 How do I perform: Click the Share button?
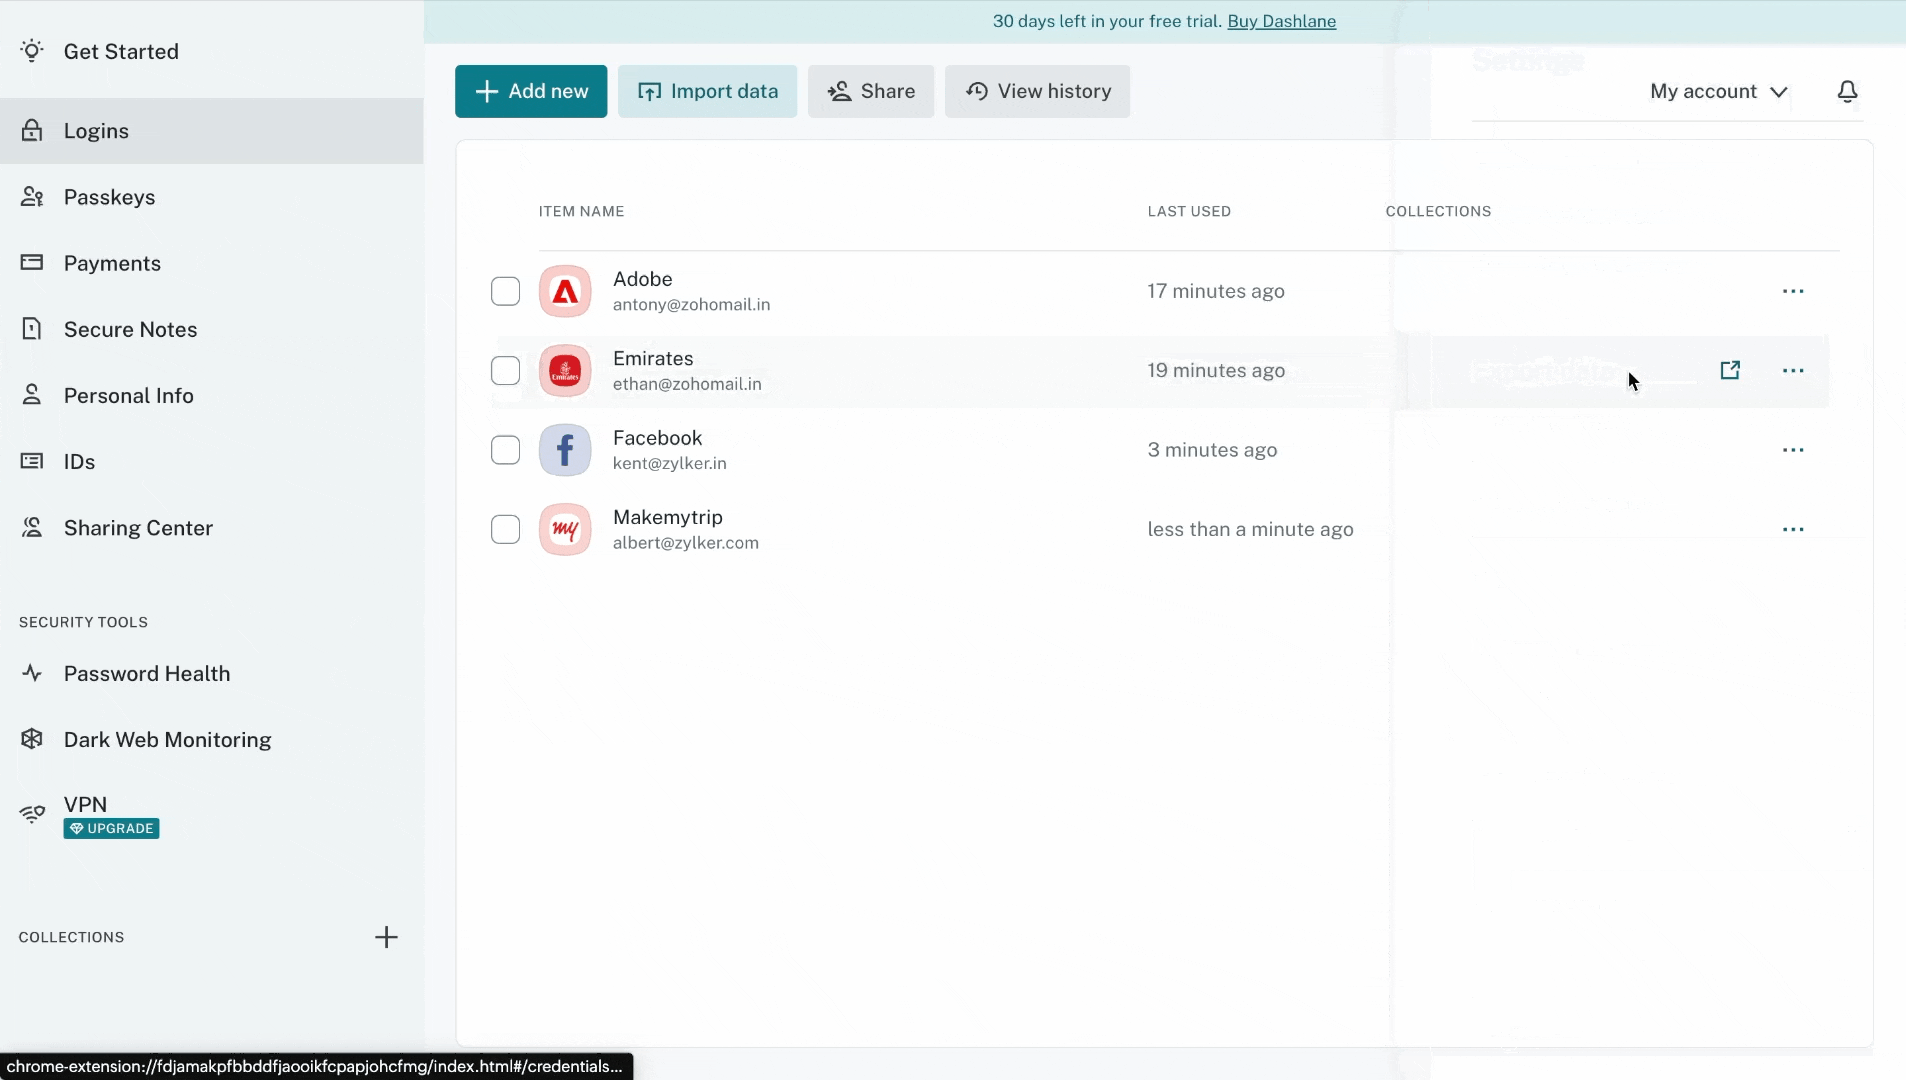871,91
